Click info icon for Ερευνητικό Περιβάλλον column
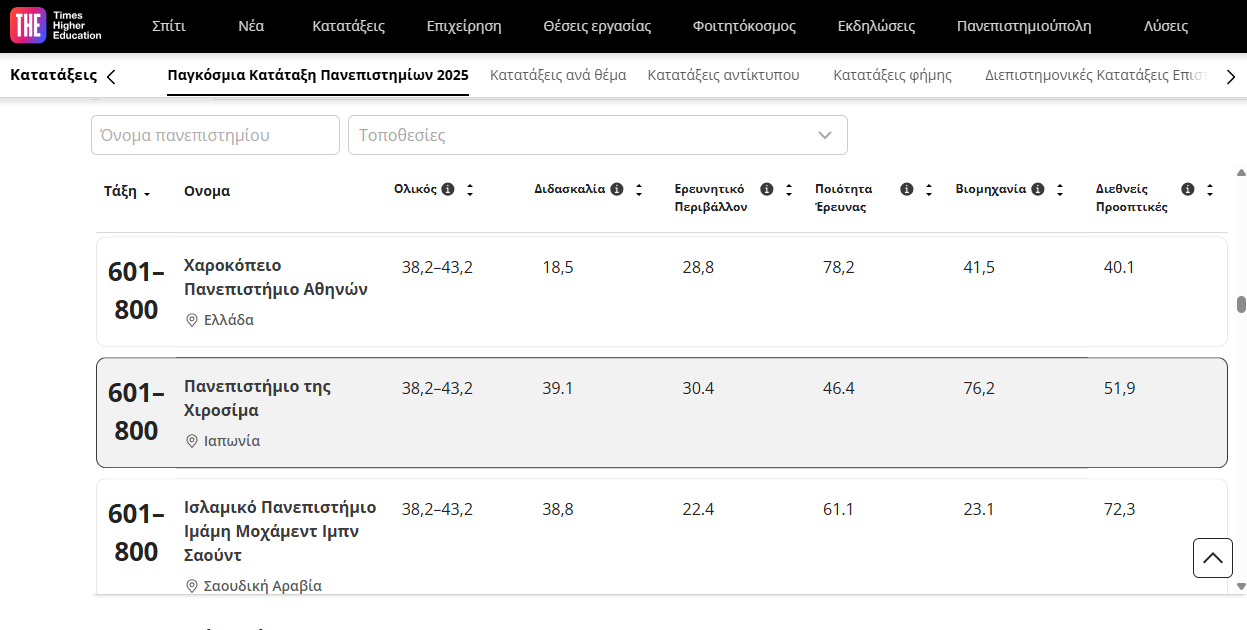 pos(767,189)
